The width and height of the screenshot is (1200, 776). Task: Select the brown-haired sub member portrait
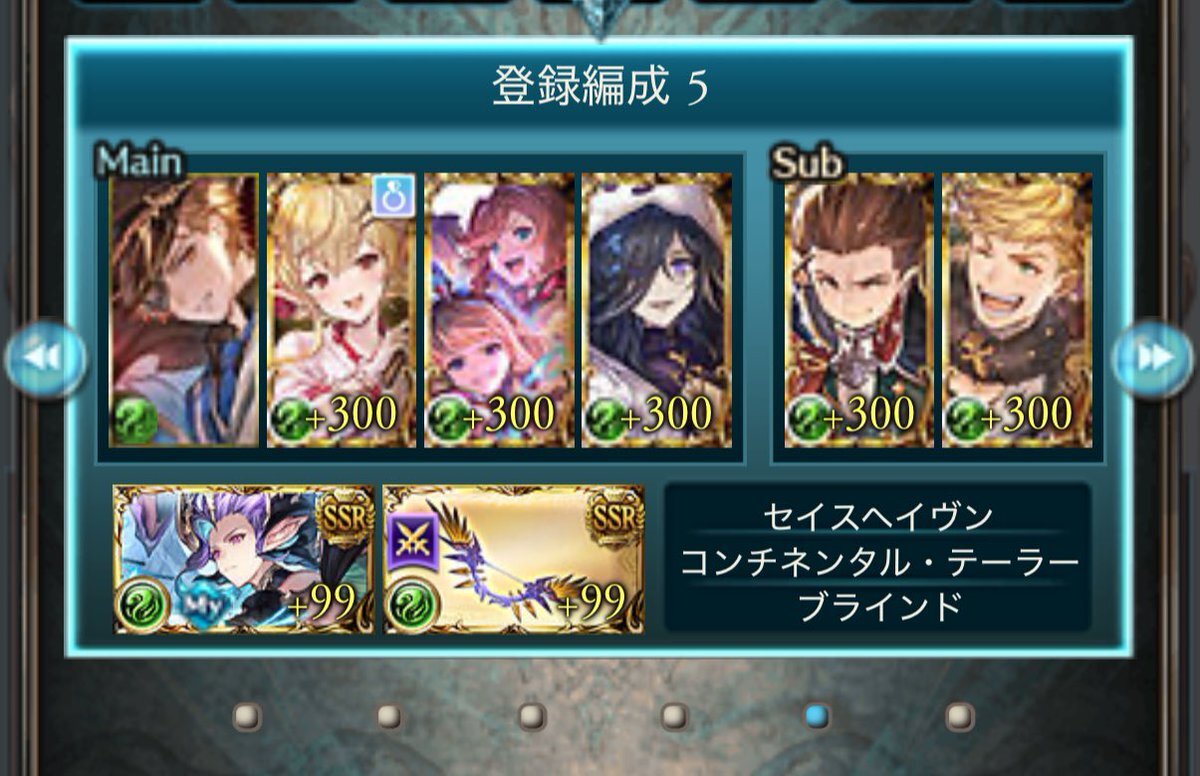point(859,310)
